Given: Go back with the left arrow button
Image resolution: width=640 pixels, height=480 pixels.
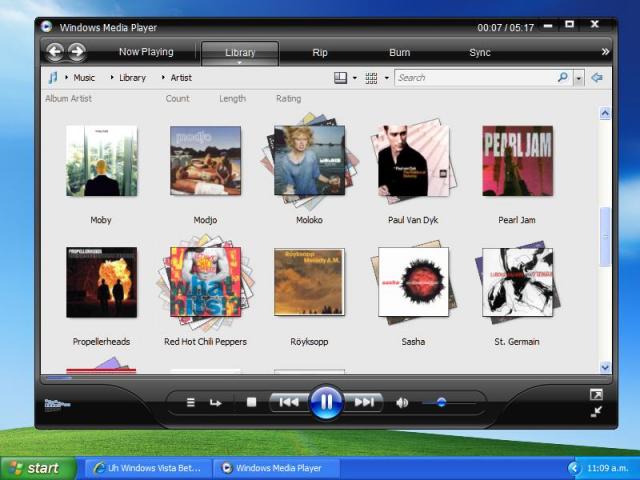Looking at the screenshot, I should tap(55, 52).
